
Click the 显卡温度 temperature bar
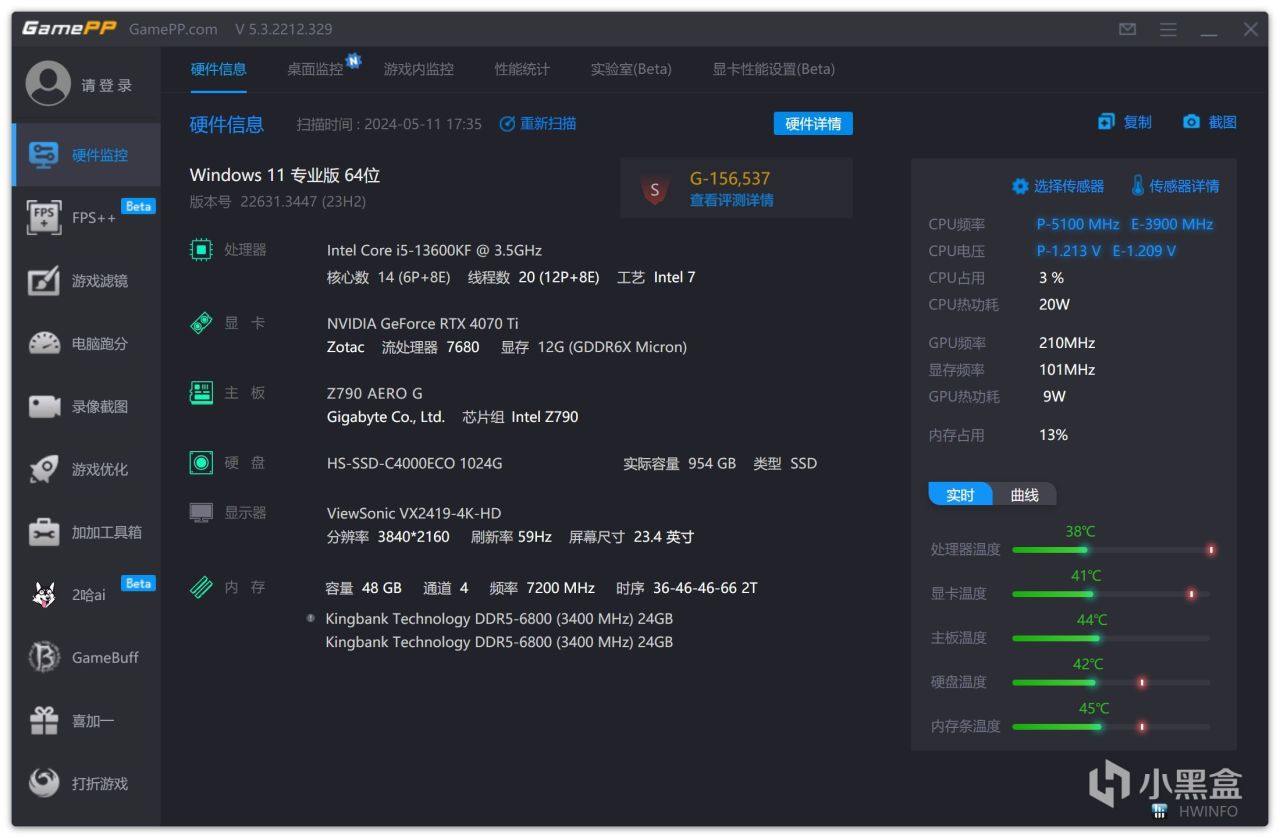(1111, 594)
